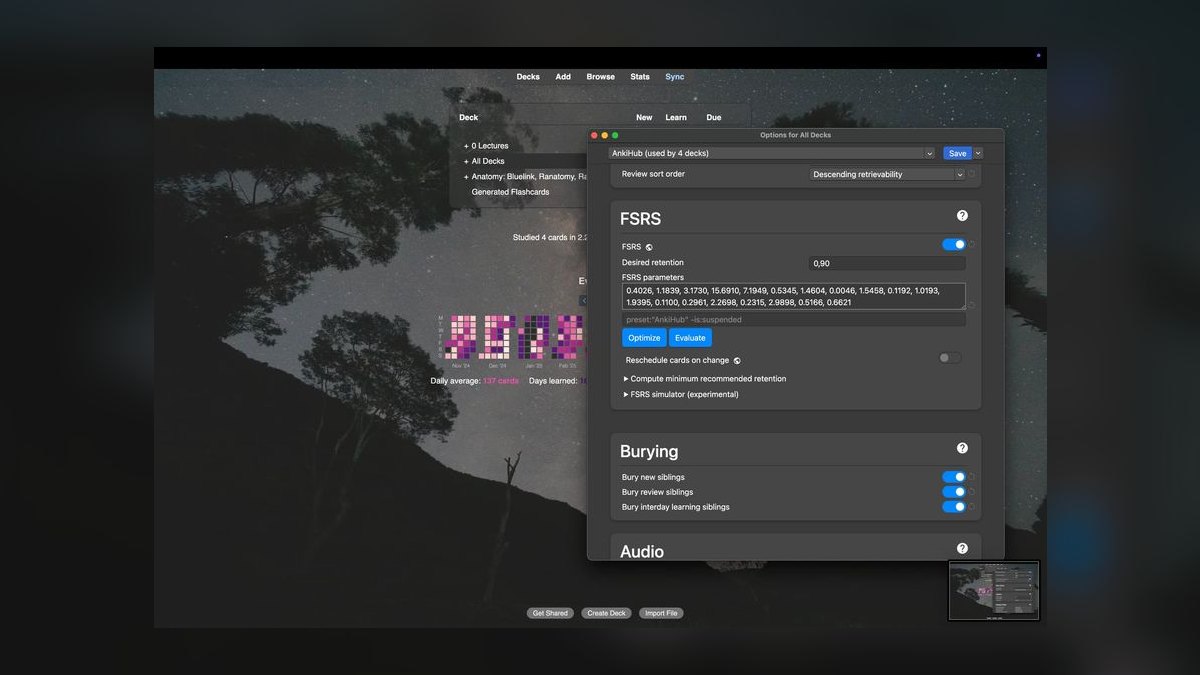Click inside the FSRS parameters text box

tap(794, 296)
